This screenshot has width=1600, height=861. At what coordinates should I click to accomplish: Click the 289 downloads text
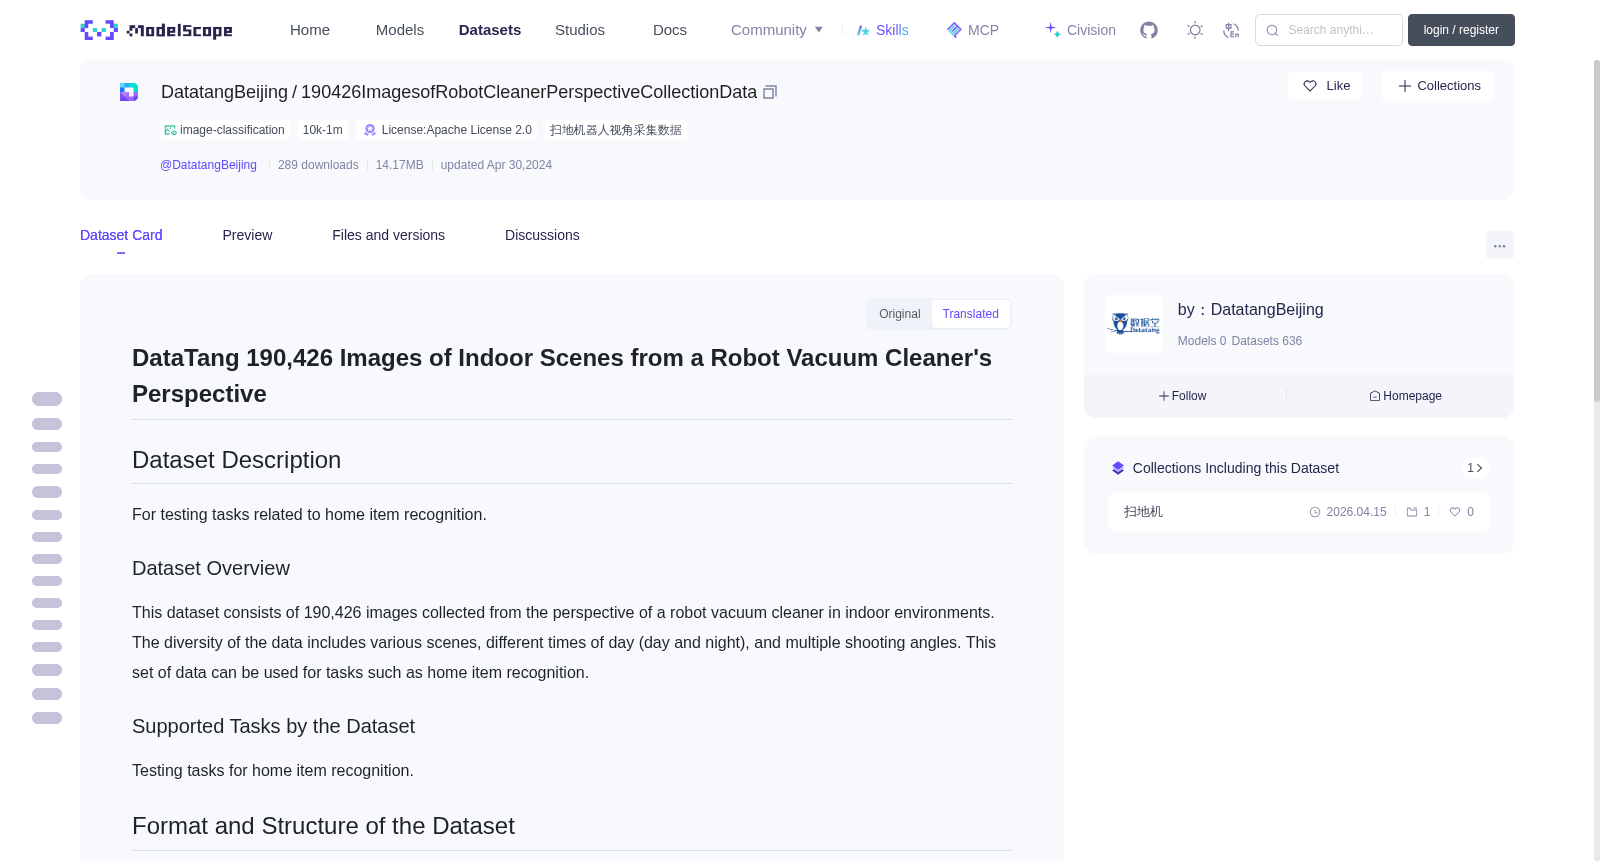318,165
